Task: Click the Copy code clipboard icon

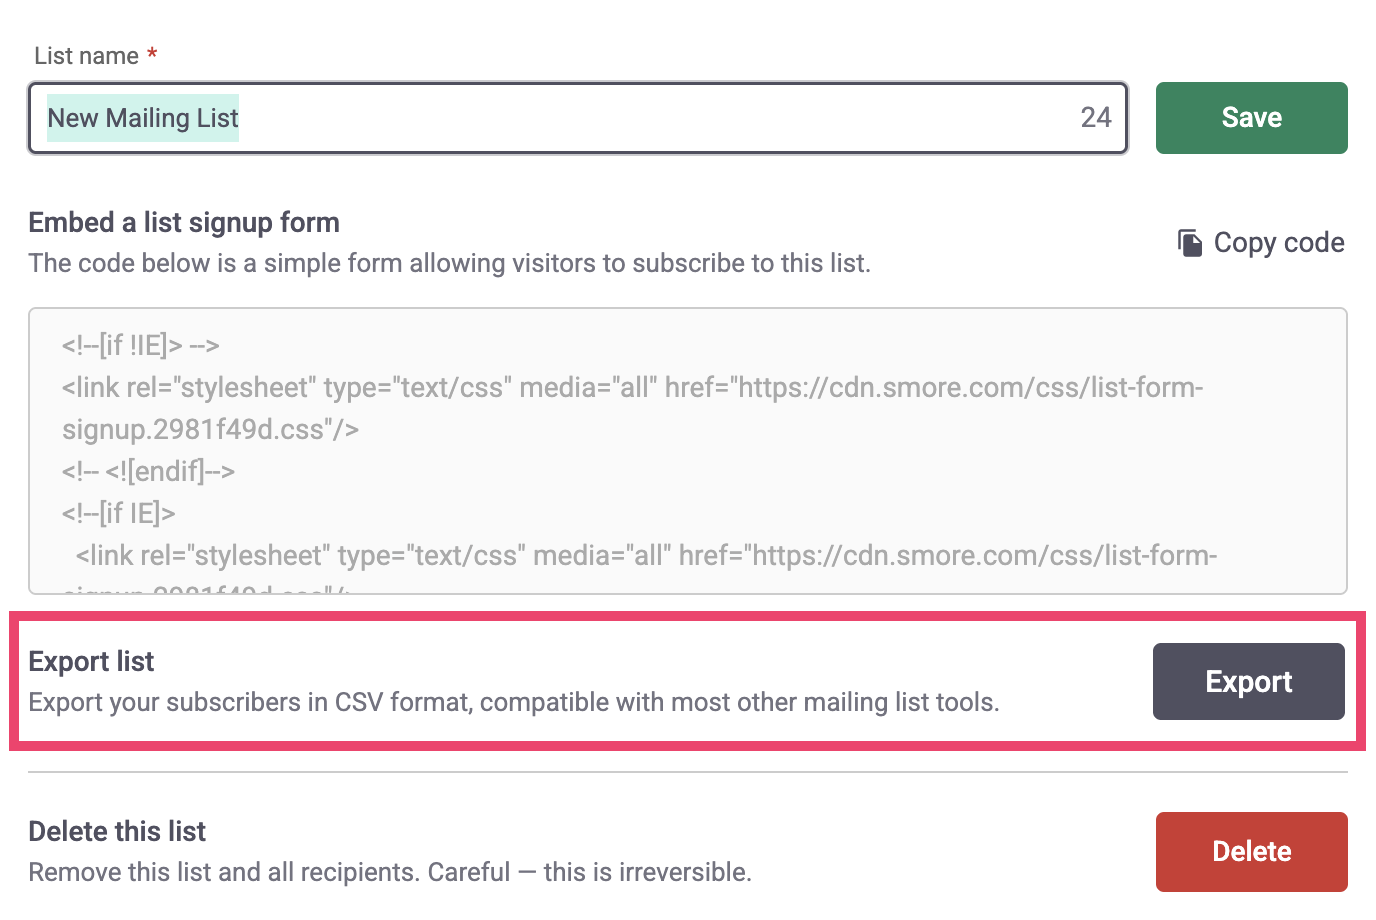Action: tap(1189, 243)
